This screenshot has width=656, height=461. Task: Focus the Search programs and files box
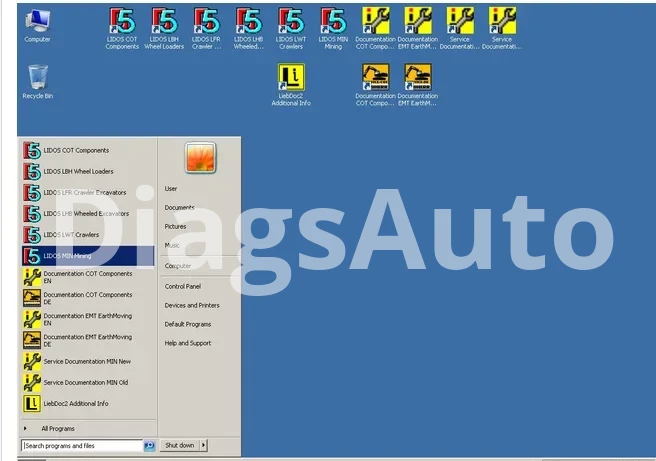tap(82, 446)
